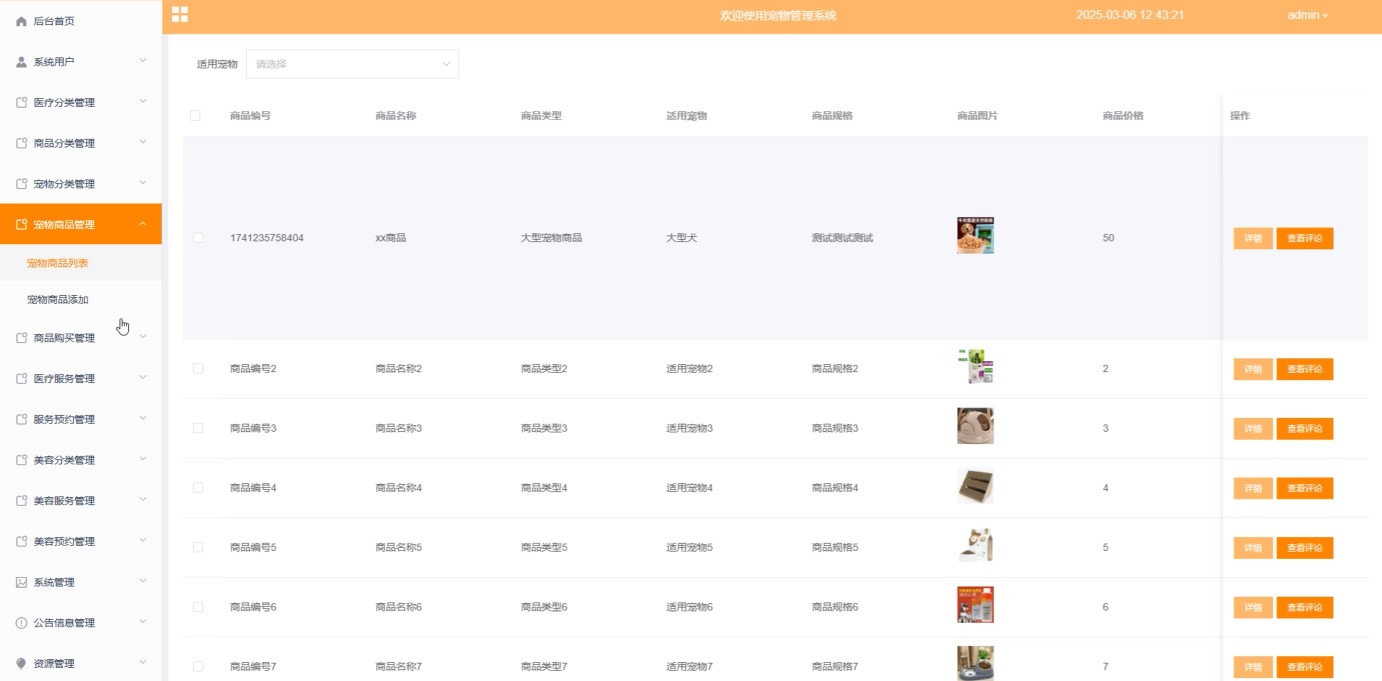Screen dimensions: 1382x681
Task: Click 详情 for 商品名称3 row
Action: click(1253, 429)
